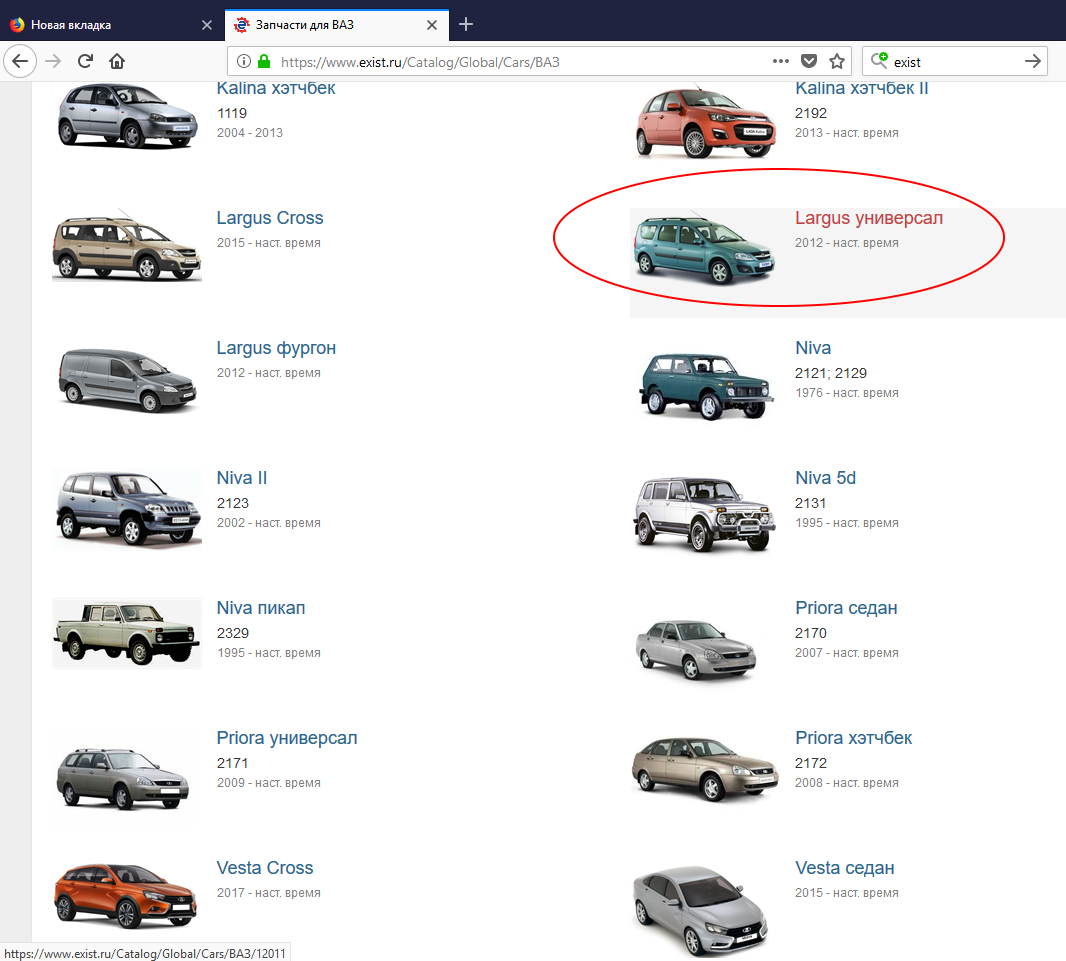Open the Niva 5d model link
Viewport: 1066px width, 961px height.
[x=825, y=478]
